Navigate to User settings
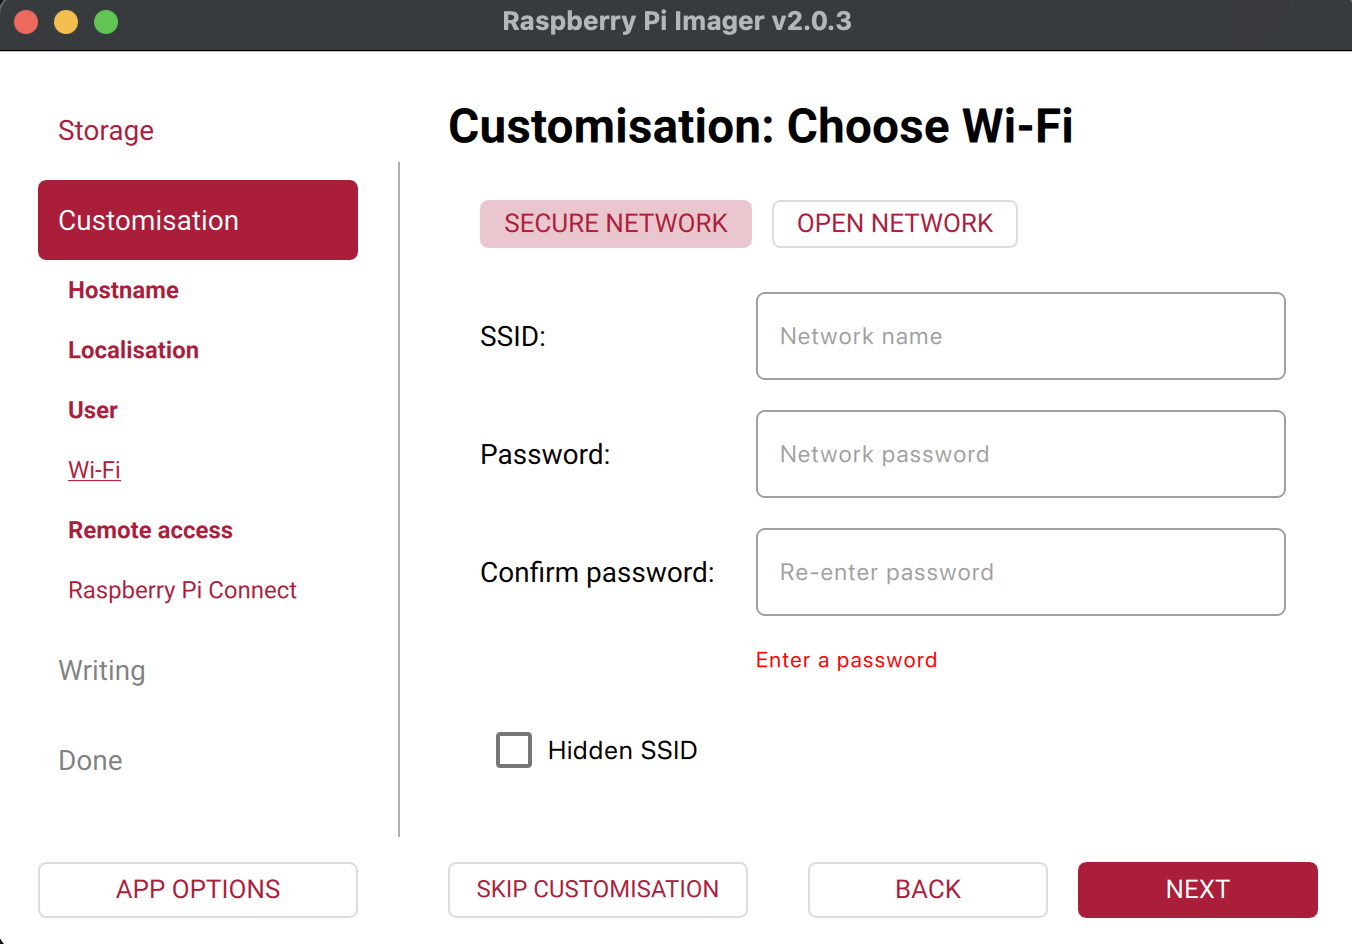The width and height of the screenshot is (1352, 944). 93,410
